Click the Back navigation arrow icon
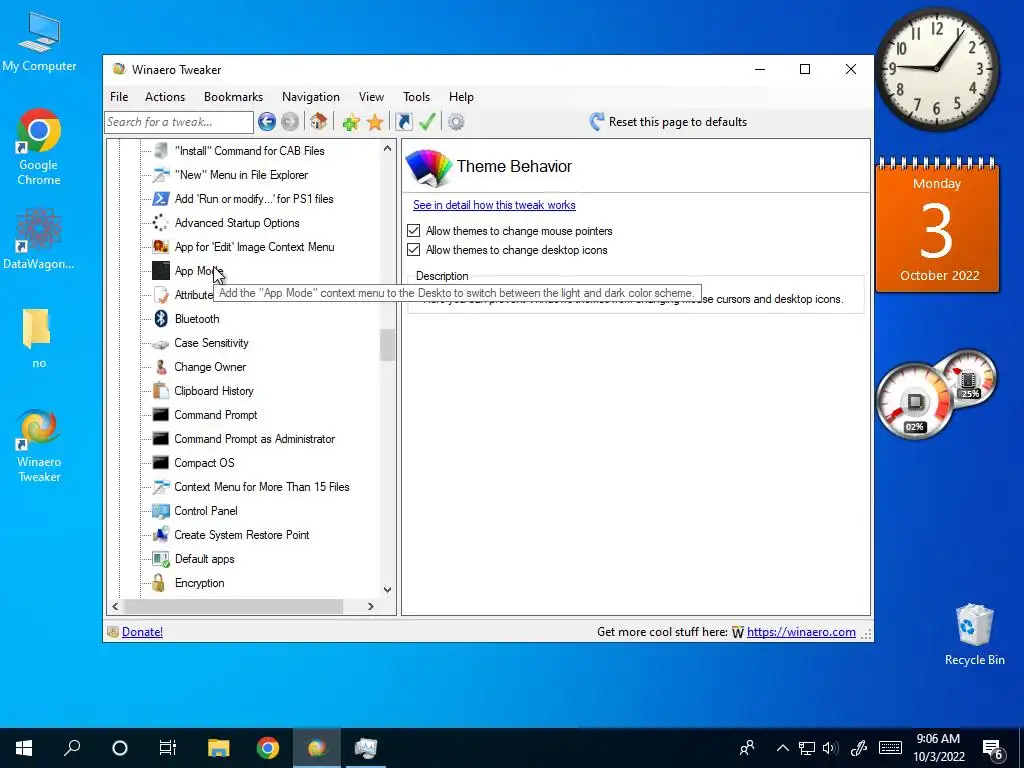The image size is (1024, 768). click(266, 121)
